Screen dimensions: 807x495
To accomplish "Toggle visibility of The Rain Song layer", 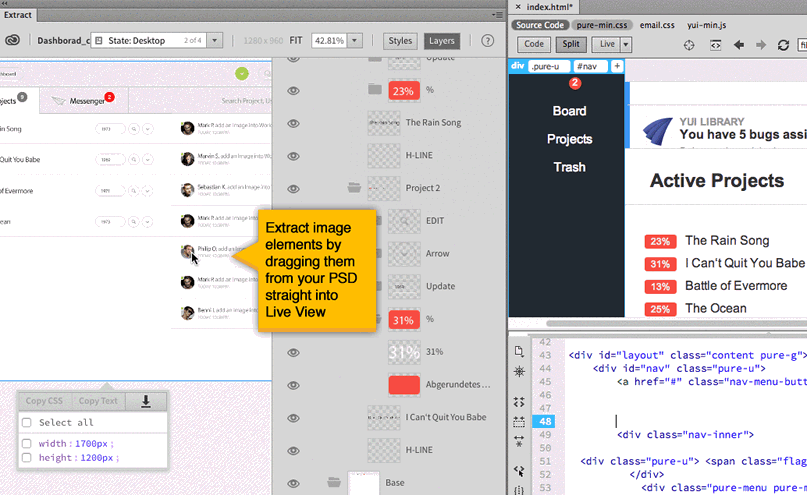I will point(293,123).
